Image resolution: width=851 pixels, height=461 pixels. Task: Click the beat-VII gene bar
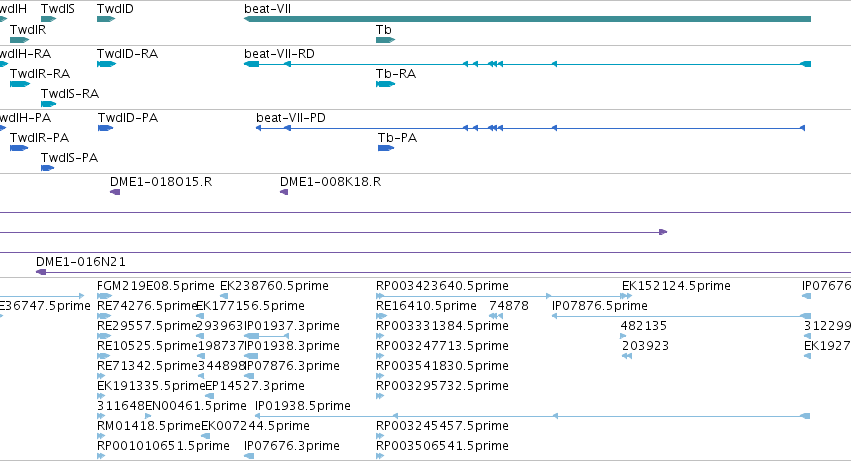pyautogui.click(x=528, y=19)
